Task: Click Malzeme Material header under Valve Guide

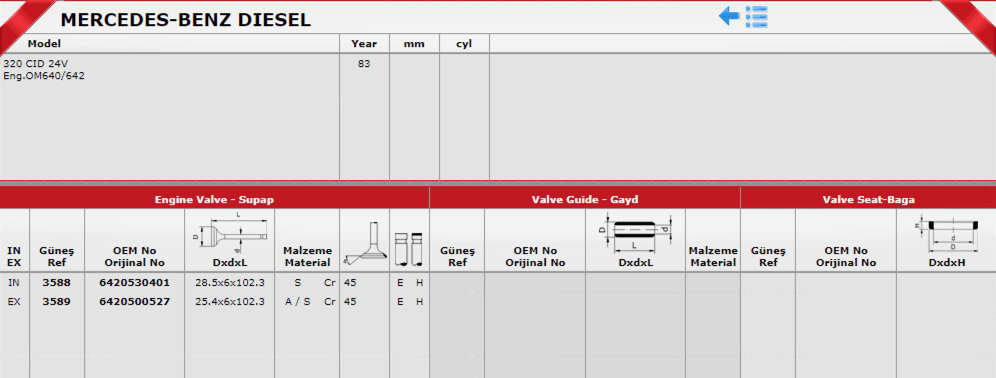Action: click(x=713, y=256)
